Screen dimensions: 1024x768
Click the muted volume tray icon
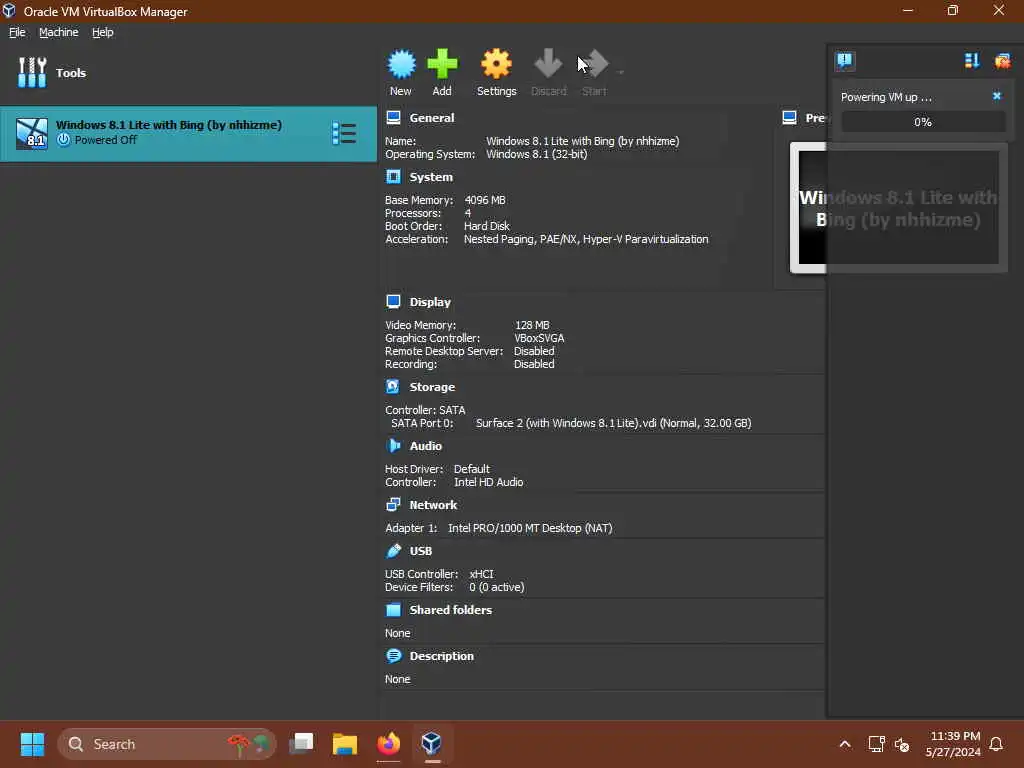pos(902,744)
